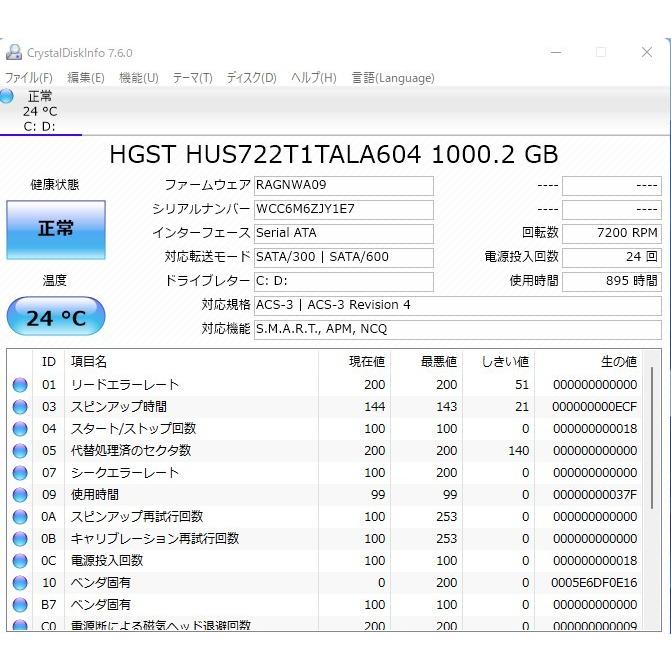This screenshot has height=671, width=671.
Task: Click raw value 0005E6DF0E16
Action: [x=594, y=583]
